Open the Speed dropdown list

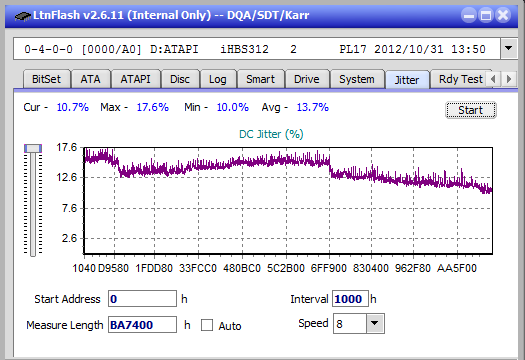click(x=375, y=323)
